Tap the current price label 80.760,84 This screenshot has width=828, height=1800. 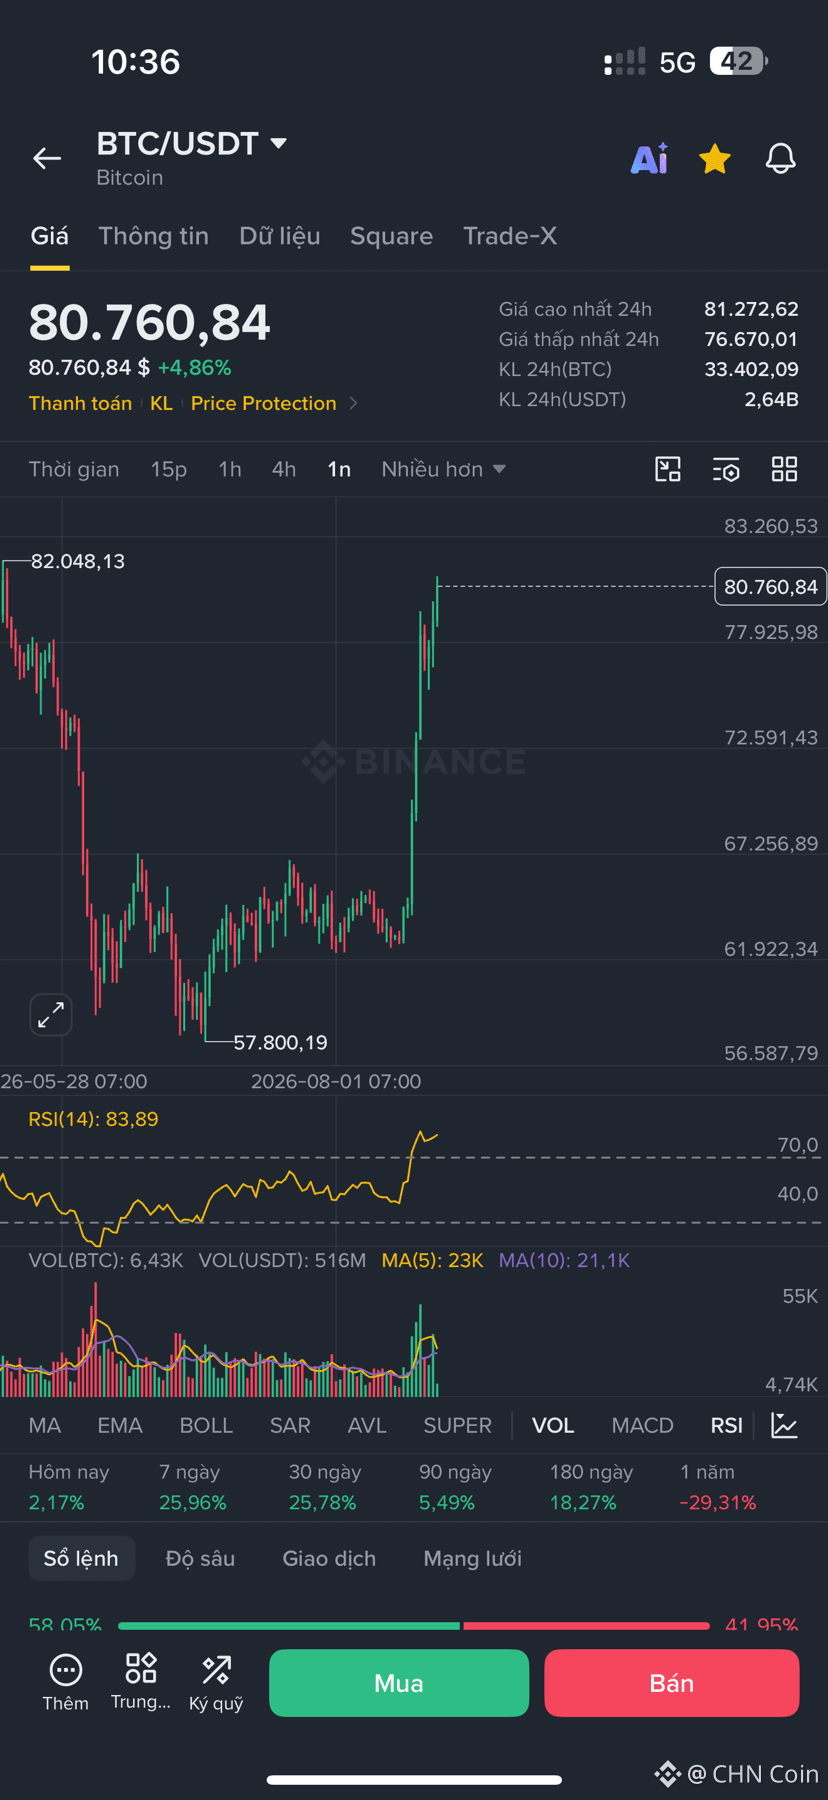(x=771, y=586)
